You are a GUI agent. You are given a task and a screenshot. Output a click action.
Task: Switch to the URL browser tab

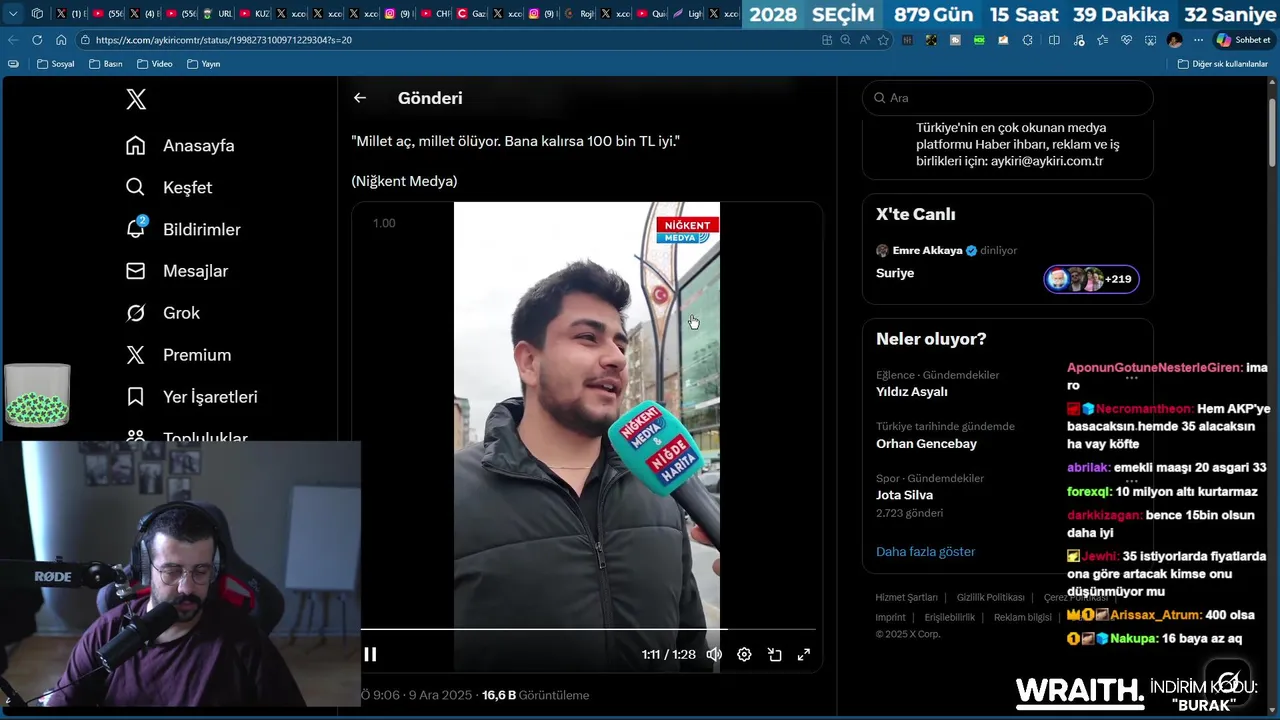pos(217,14)
